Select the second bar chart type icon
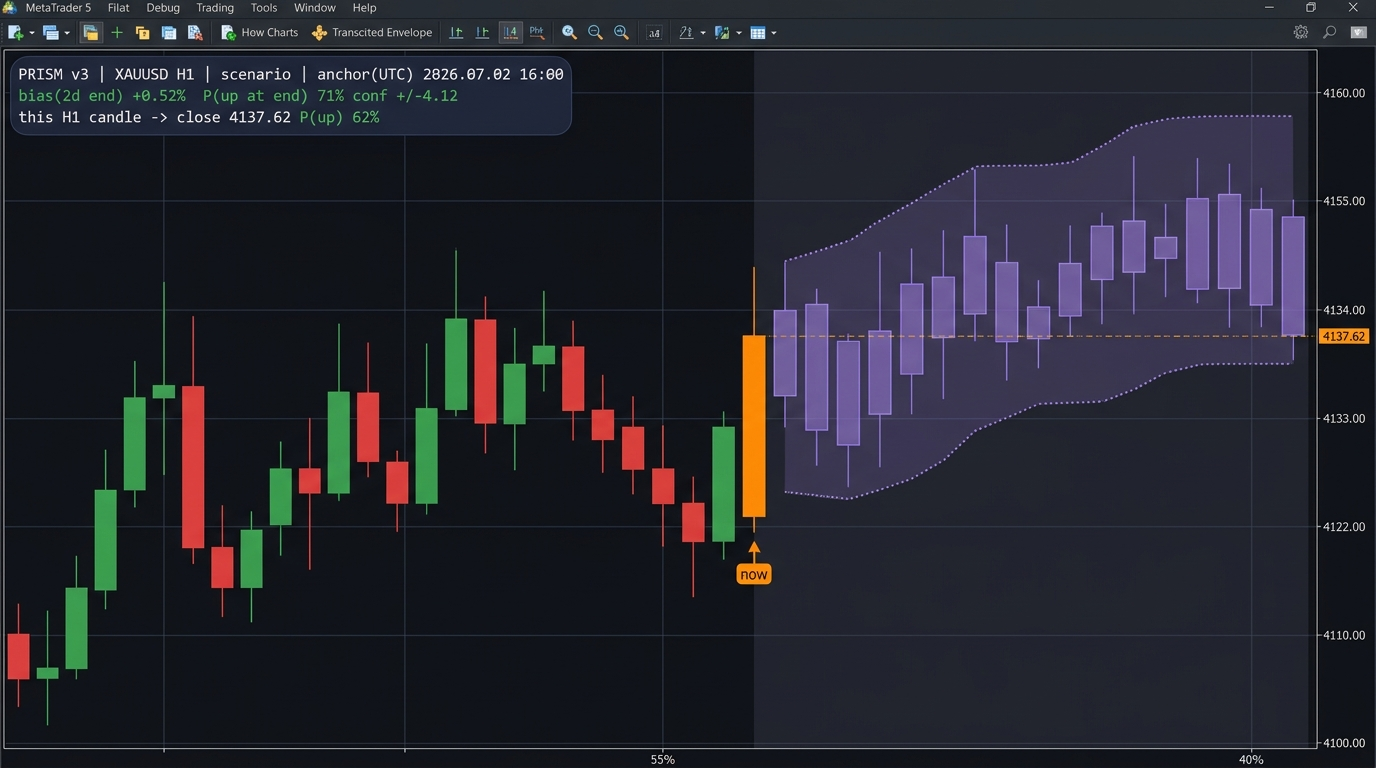Image resolution: width=1376 pixels, height=768 pixels. click(x=483, y=33)
